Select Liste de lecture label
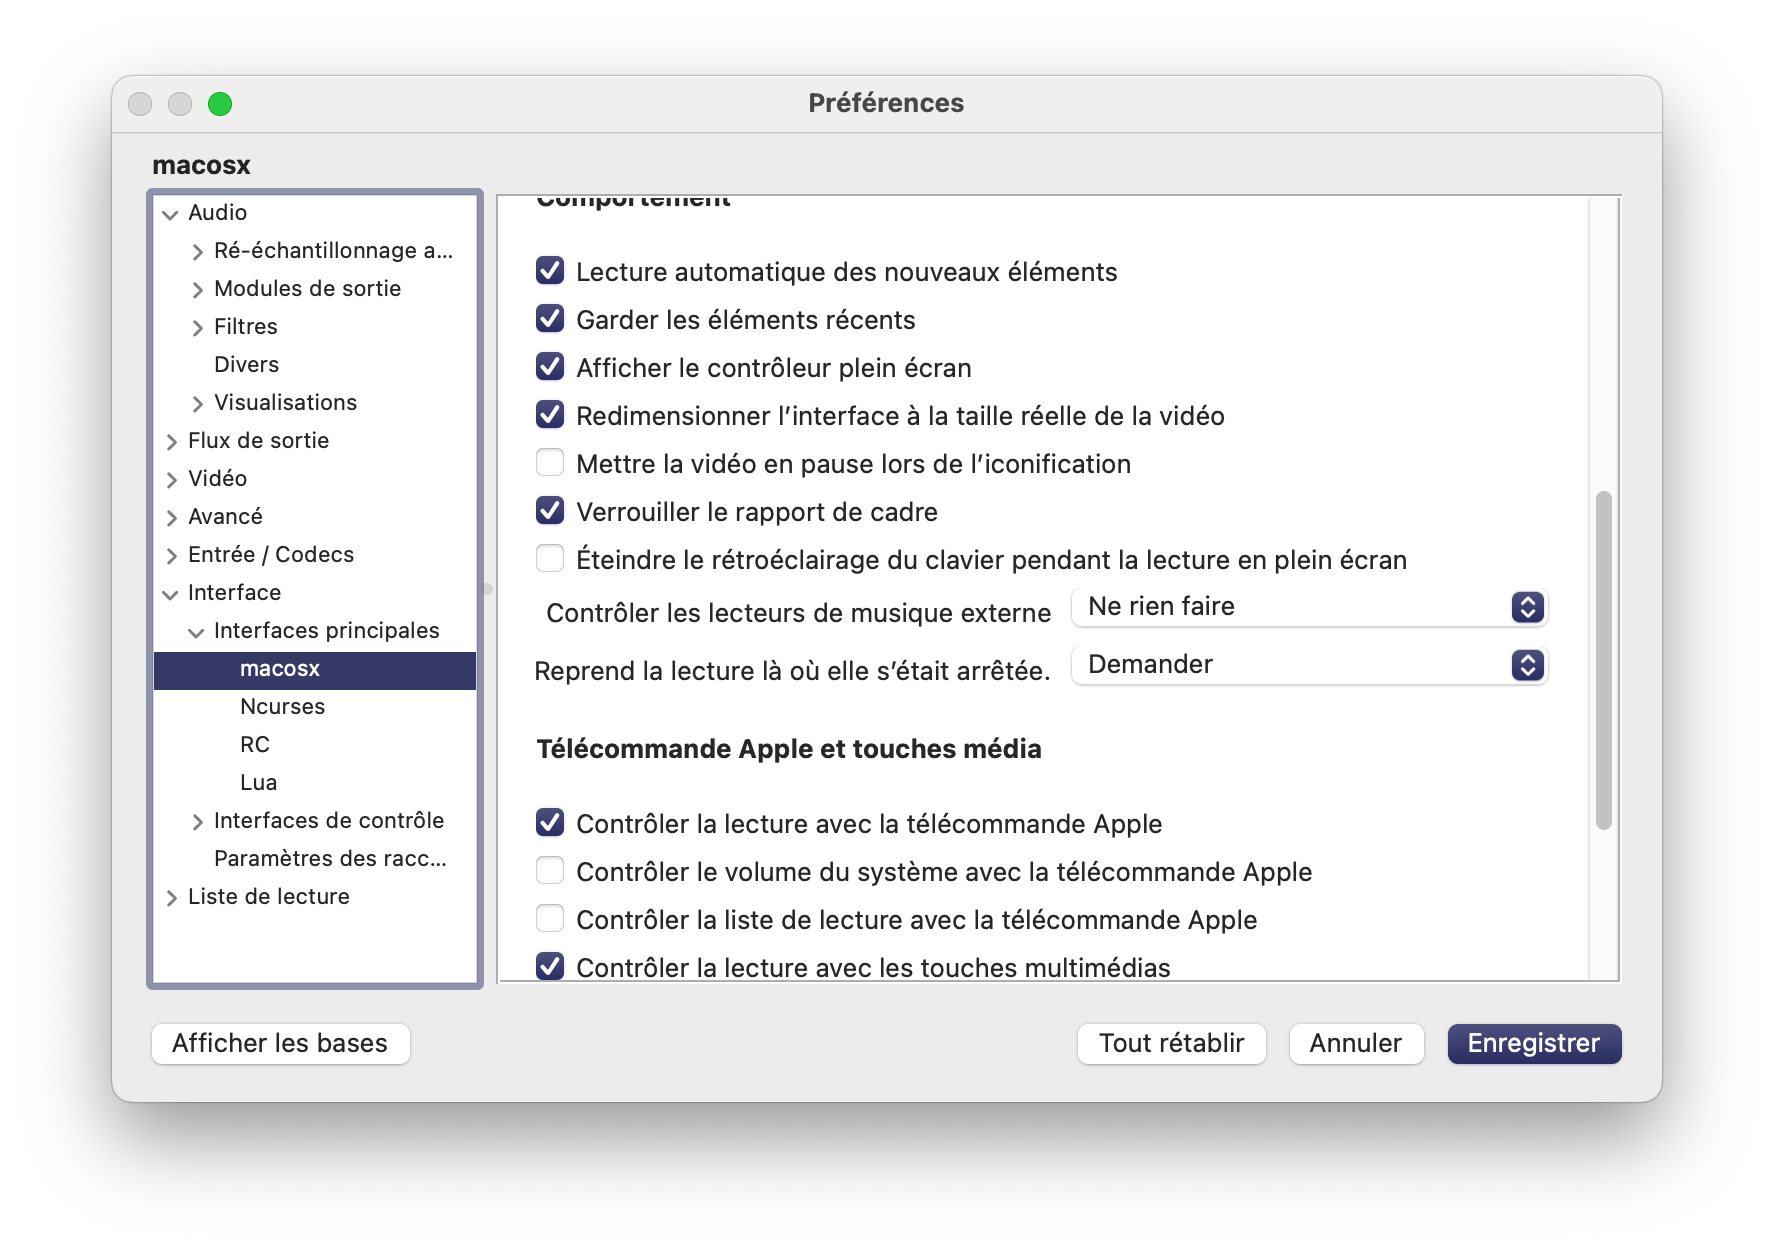This screenshot has width=1774, height=1250. pyautogui.click(x=268, y=896)
